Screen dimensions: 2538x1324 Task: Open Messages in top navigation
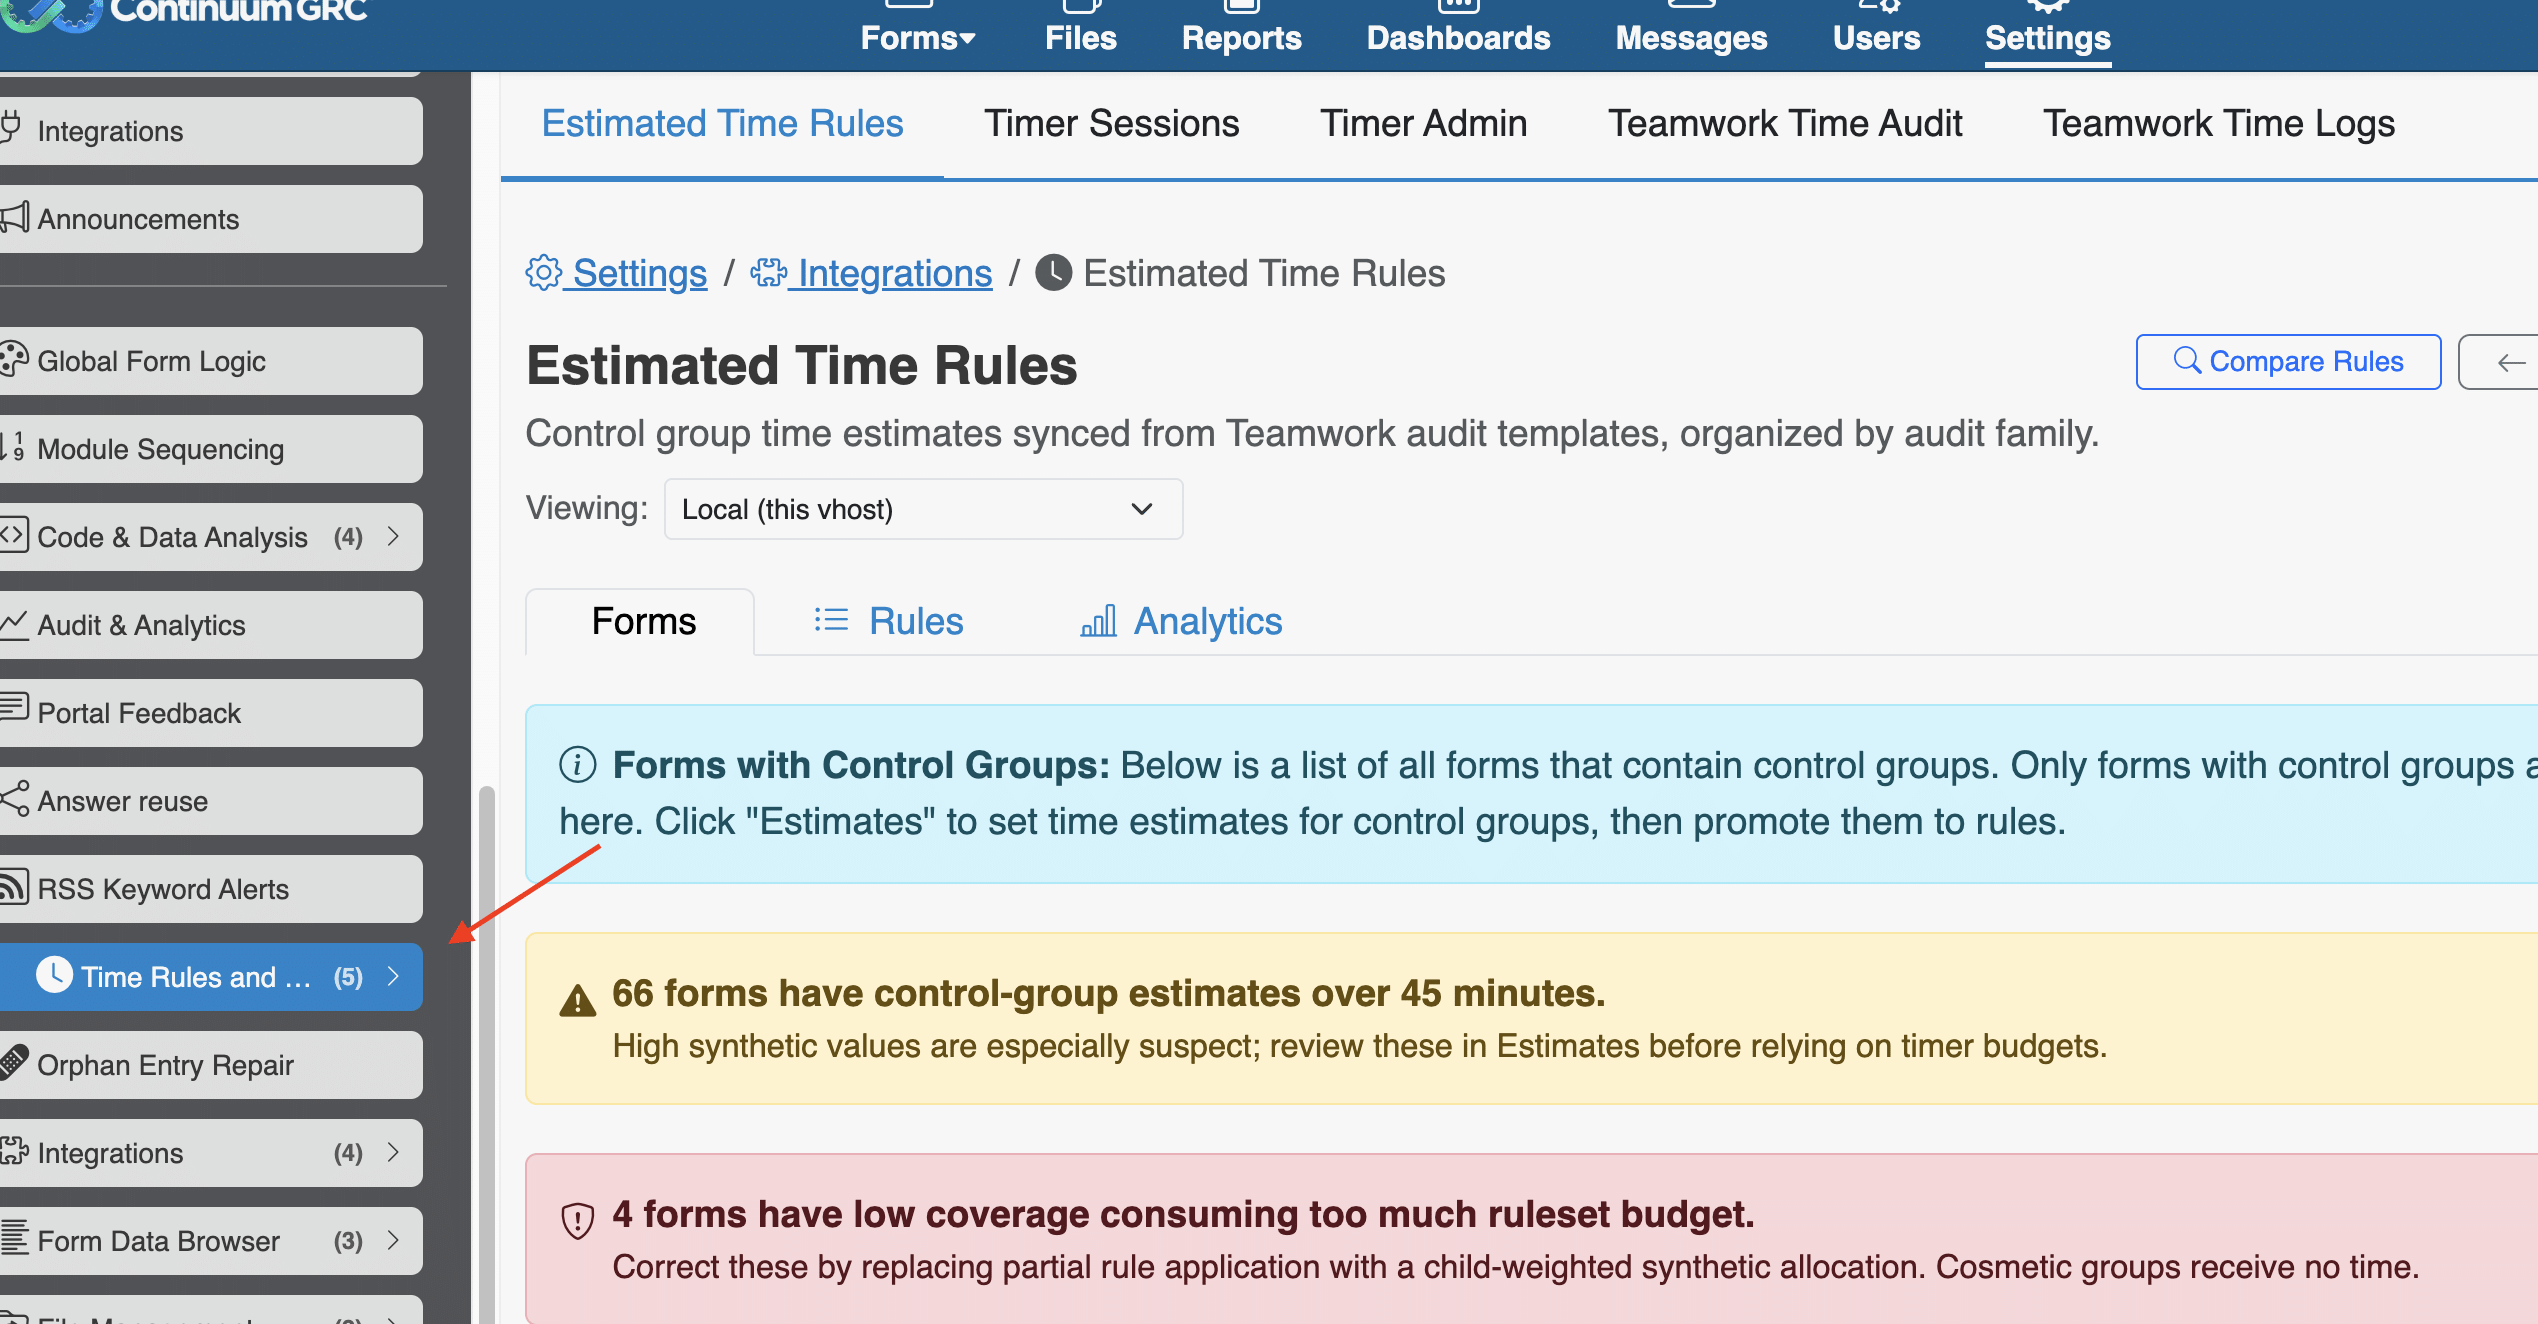pos(1691,30)
